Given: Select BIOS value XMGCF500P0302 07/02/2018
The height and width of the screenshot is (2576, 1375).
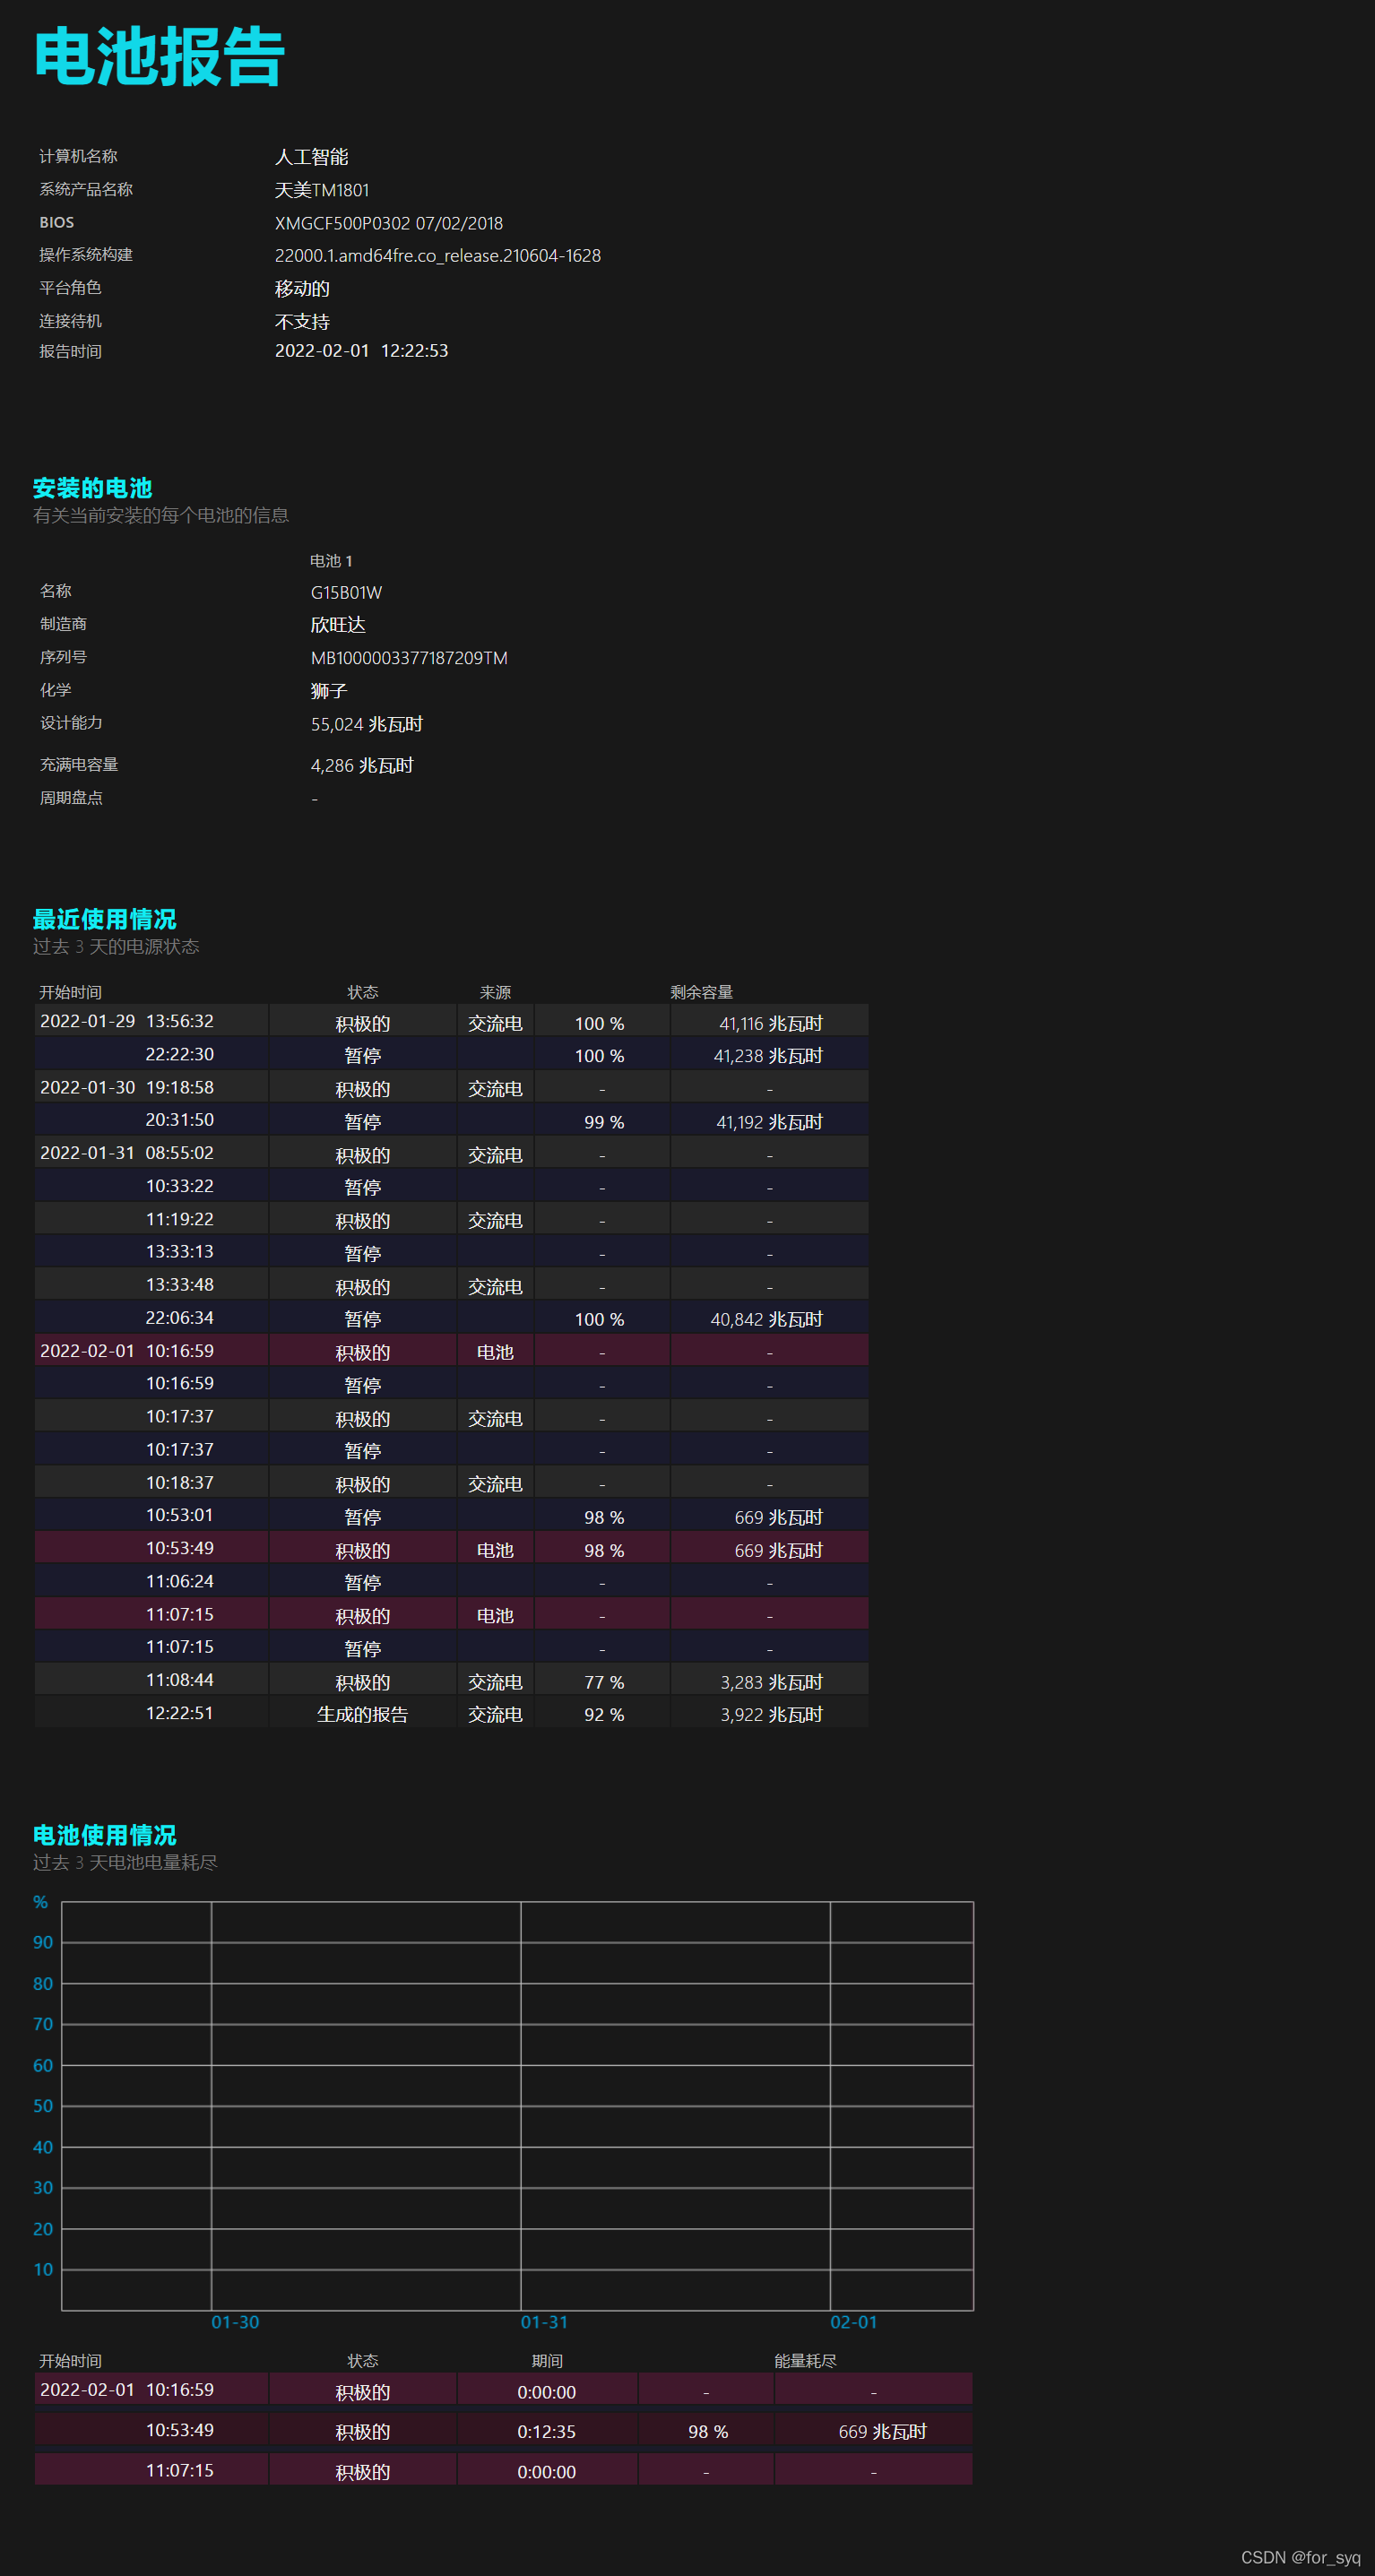Looking at the screenshot, I should 389,223.
